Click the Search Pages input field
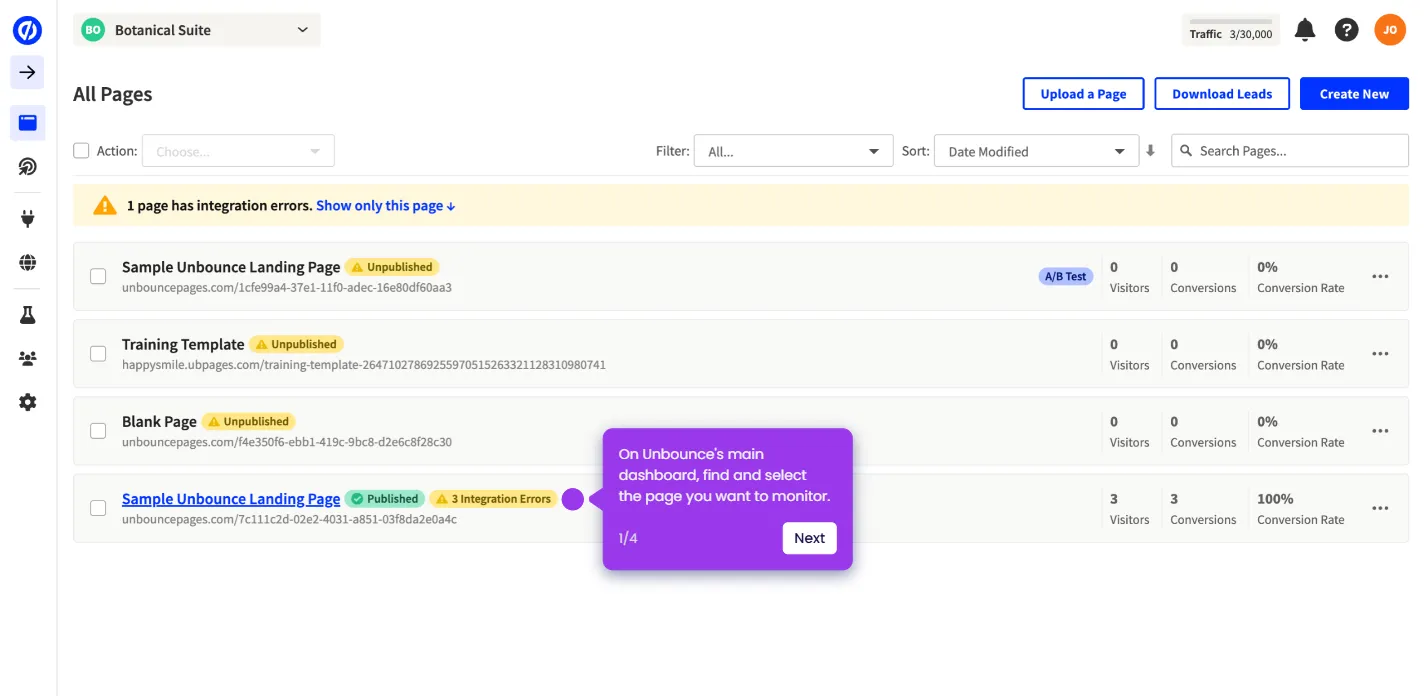The width and height of the screenshot is (1425, 696). tap(1290, 151)
